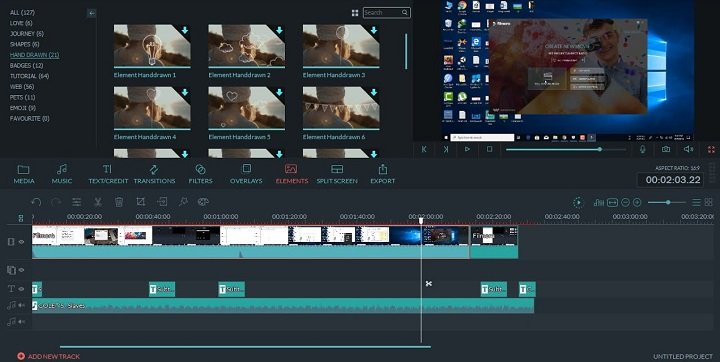This screenshot has width=720, height=362.
Task: Open the Transitions tab
Action: point(154,175)
